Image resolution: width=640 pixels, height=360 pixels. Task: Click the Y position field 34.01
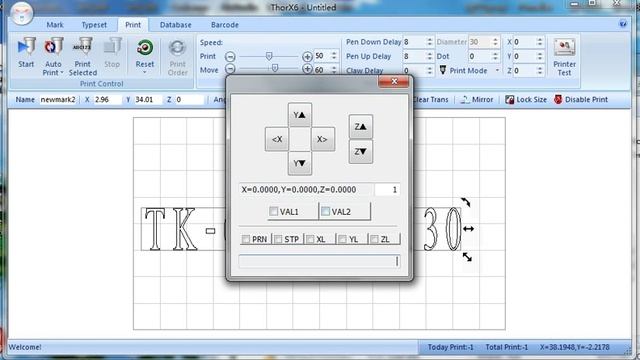[148, 100]
